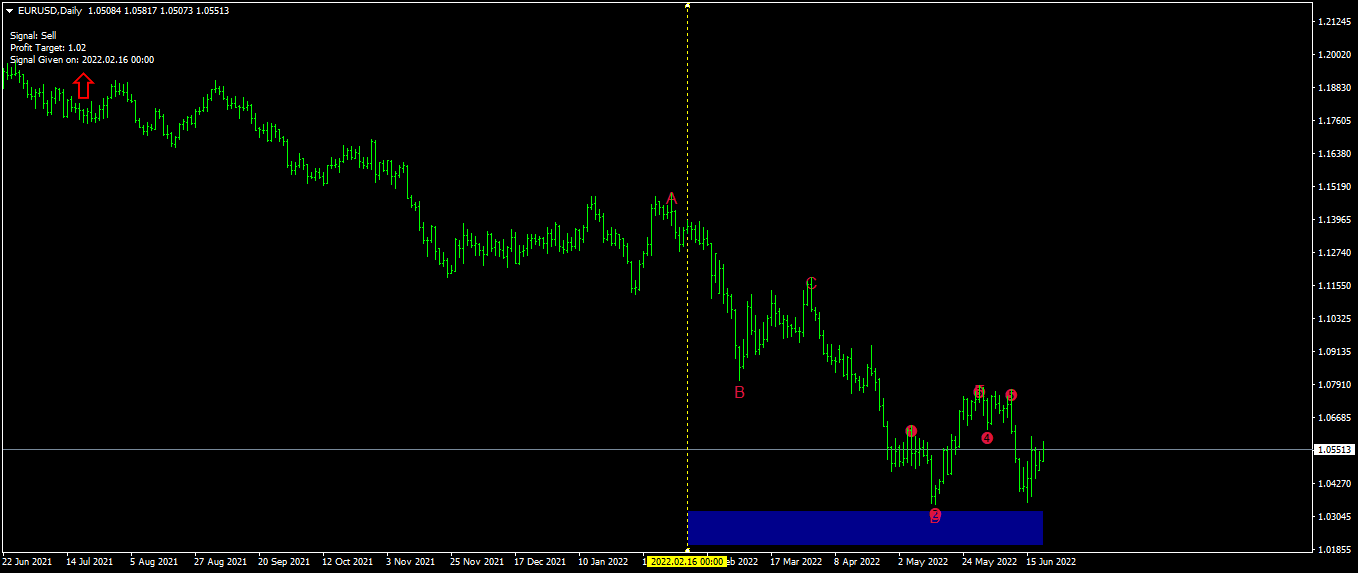
Task: Click the 3 Nov 2021 date label
Action: pyautogui.click(x=411, y=562)
